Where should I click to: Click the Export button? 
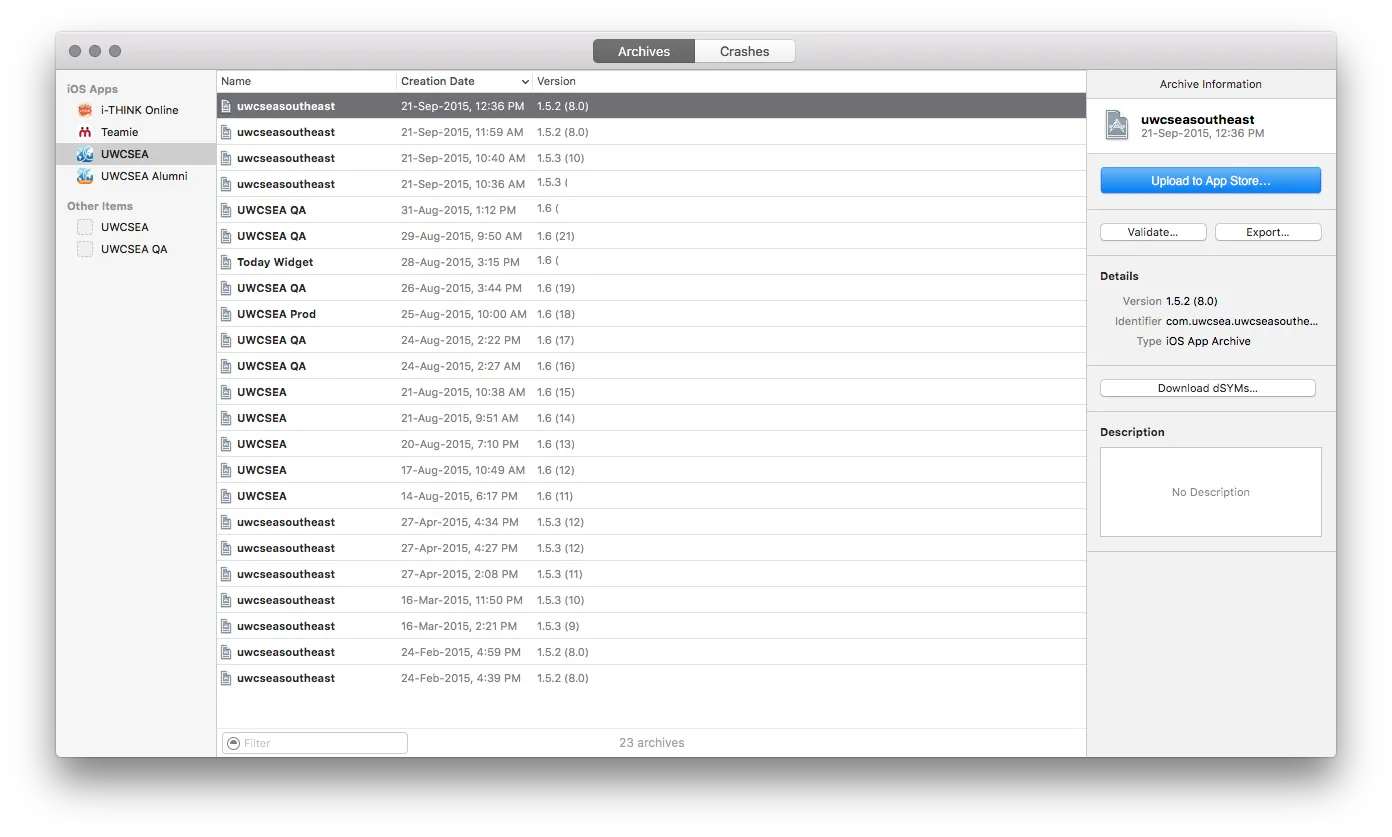coord(1268,232)
